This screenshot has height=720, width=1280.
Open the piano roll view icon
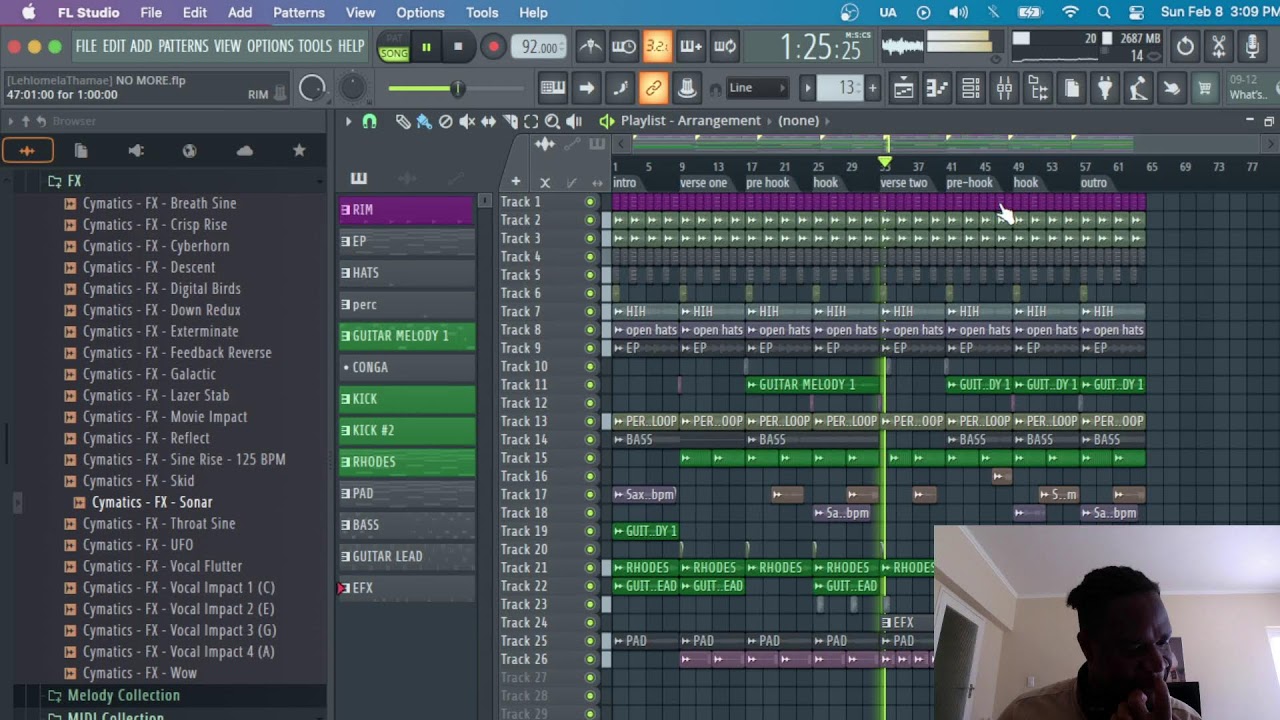(x=937, y=88)
